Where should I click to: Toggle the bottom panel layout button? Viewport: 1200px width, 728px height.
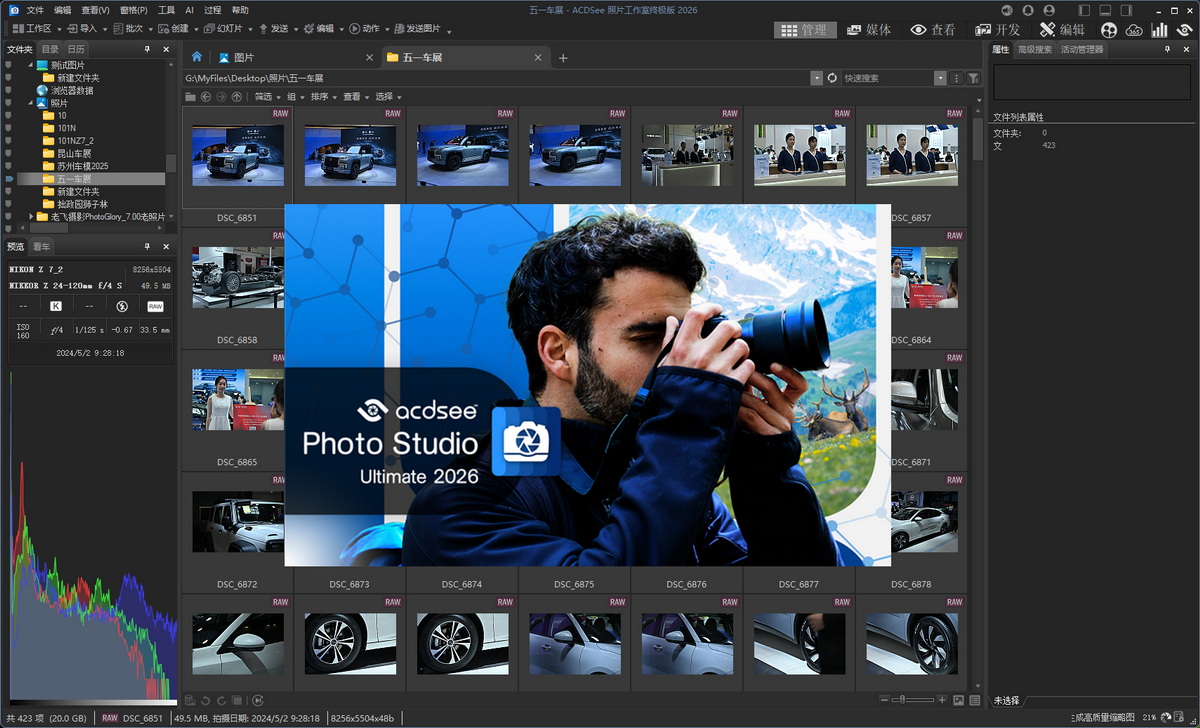1105,9
